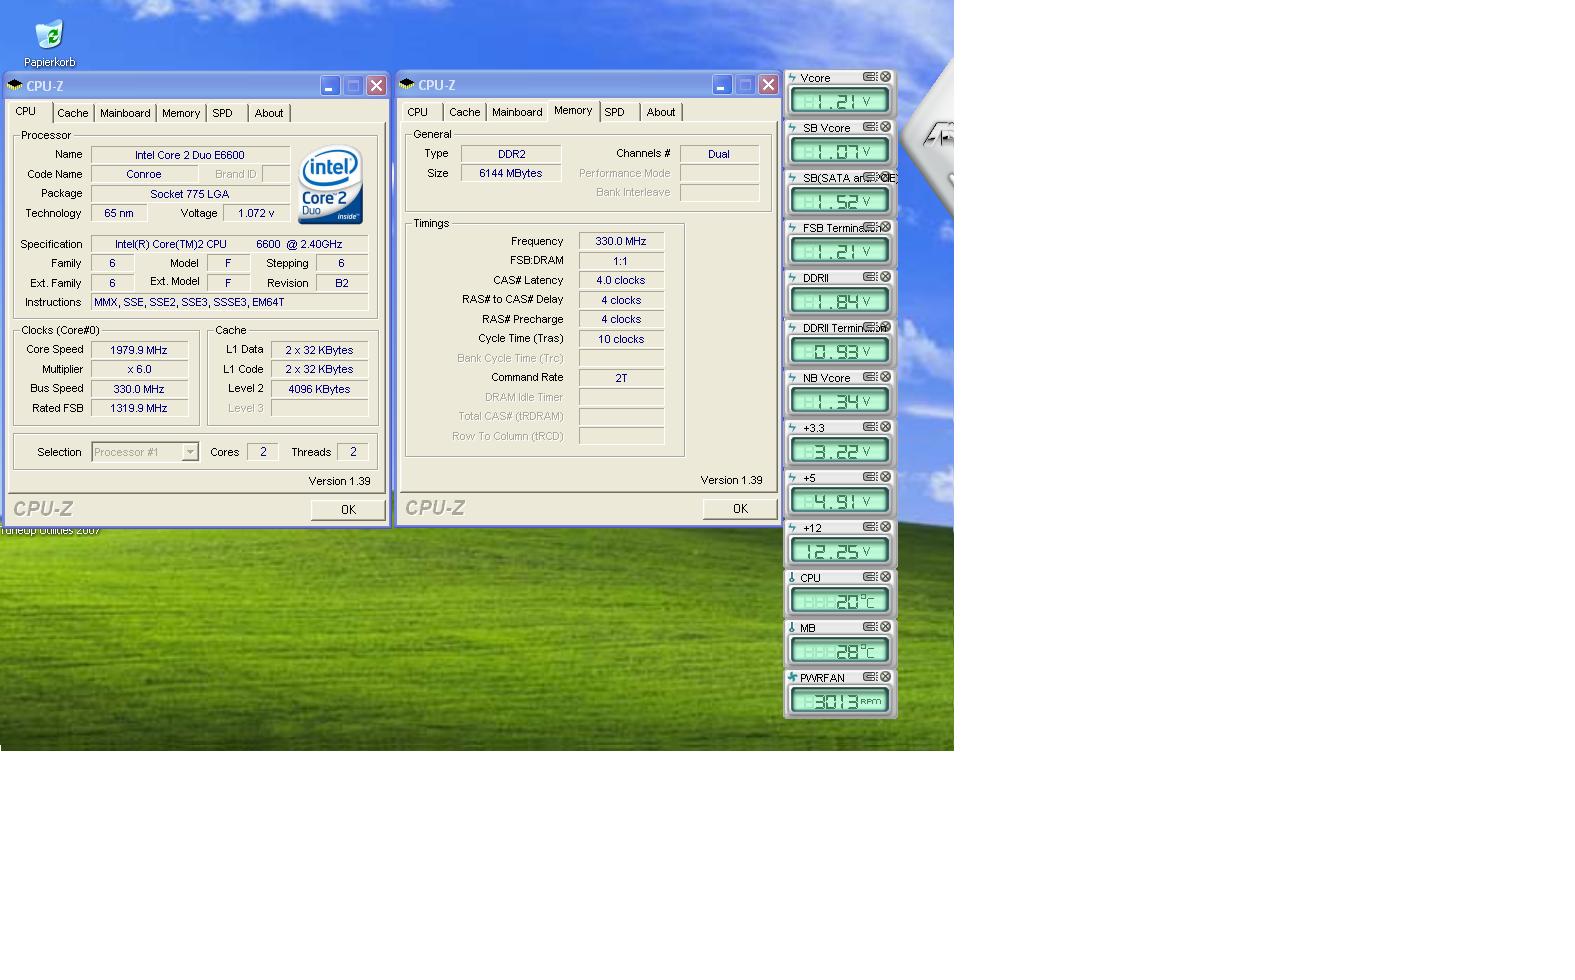Open settings icon of +3.3 voltage panel
The image size is (1575, 980).
(870, 427)
